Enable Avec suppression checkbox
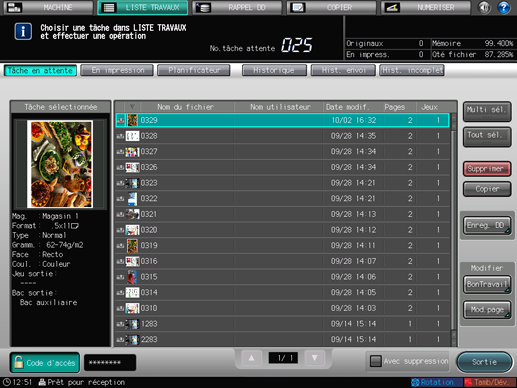Image resolution: width=517 pixels, height=388 pixels. (x=376, y=361)
